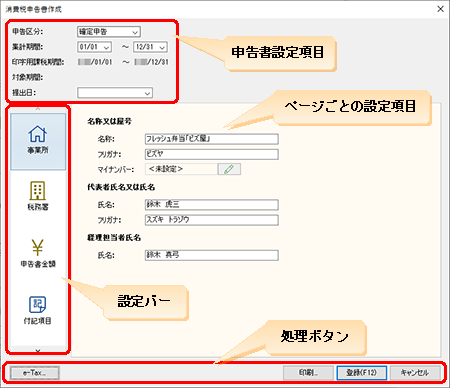Click the 代表者 氏名 field with 鈴木 虎三
The height and width of the screenshot is (388, 450).
click(x=212, y=205)
